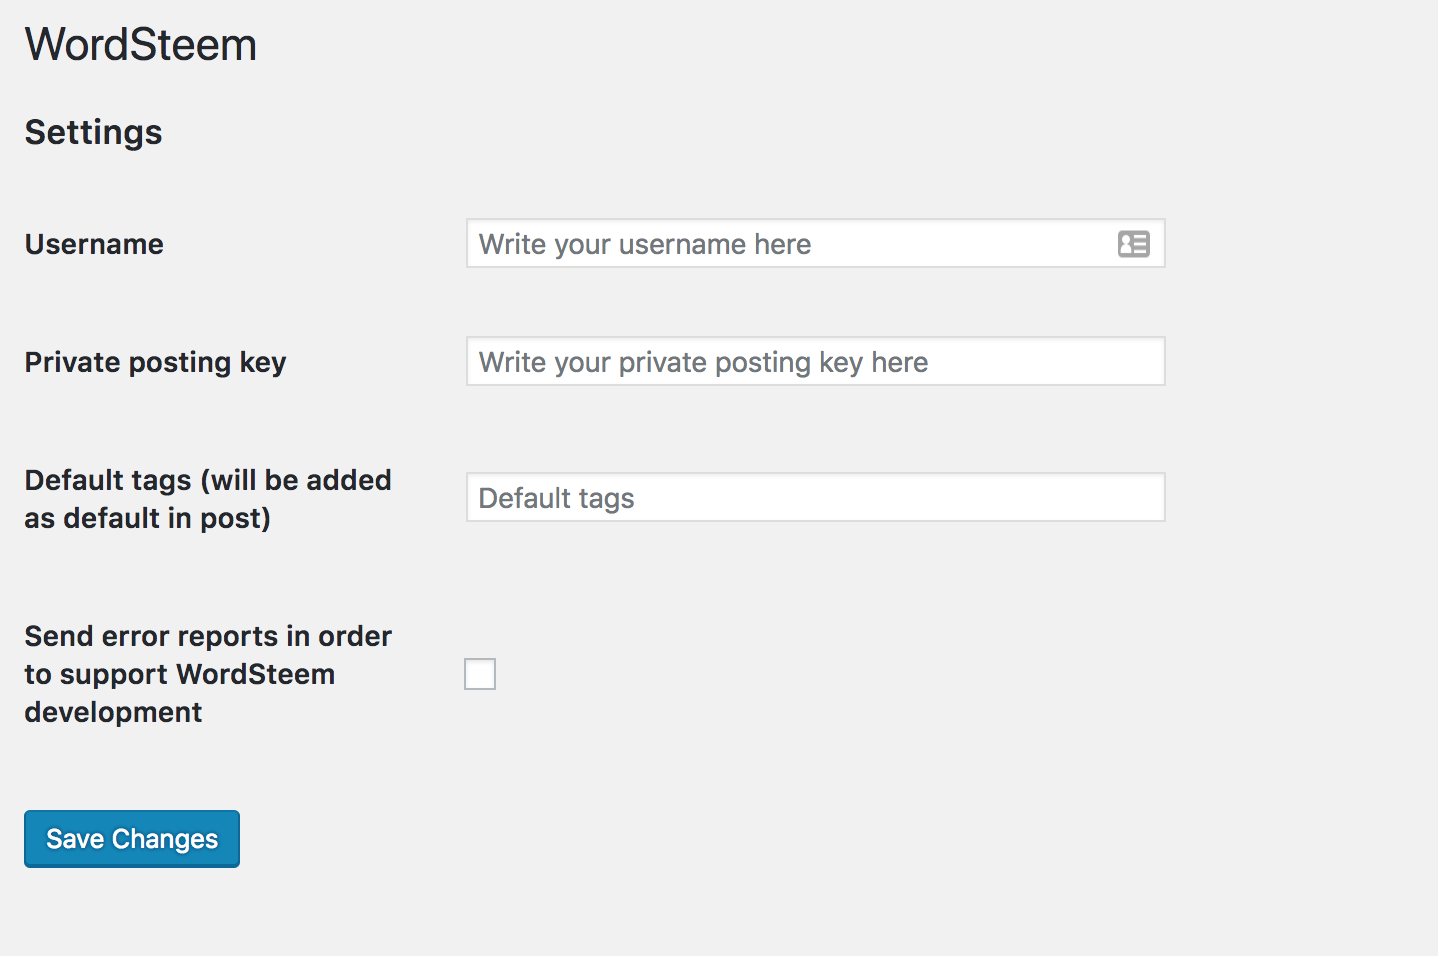Click the 'Write your private posting key here' placeholder
Viewport: 1438px width, 956px height.
point(703,362)
